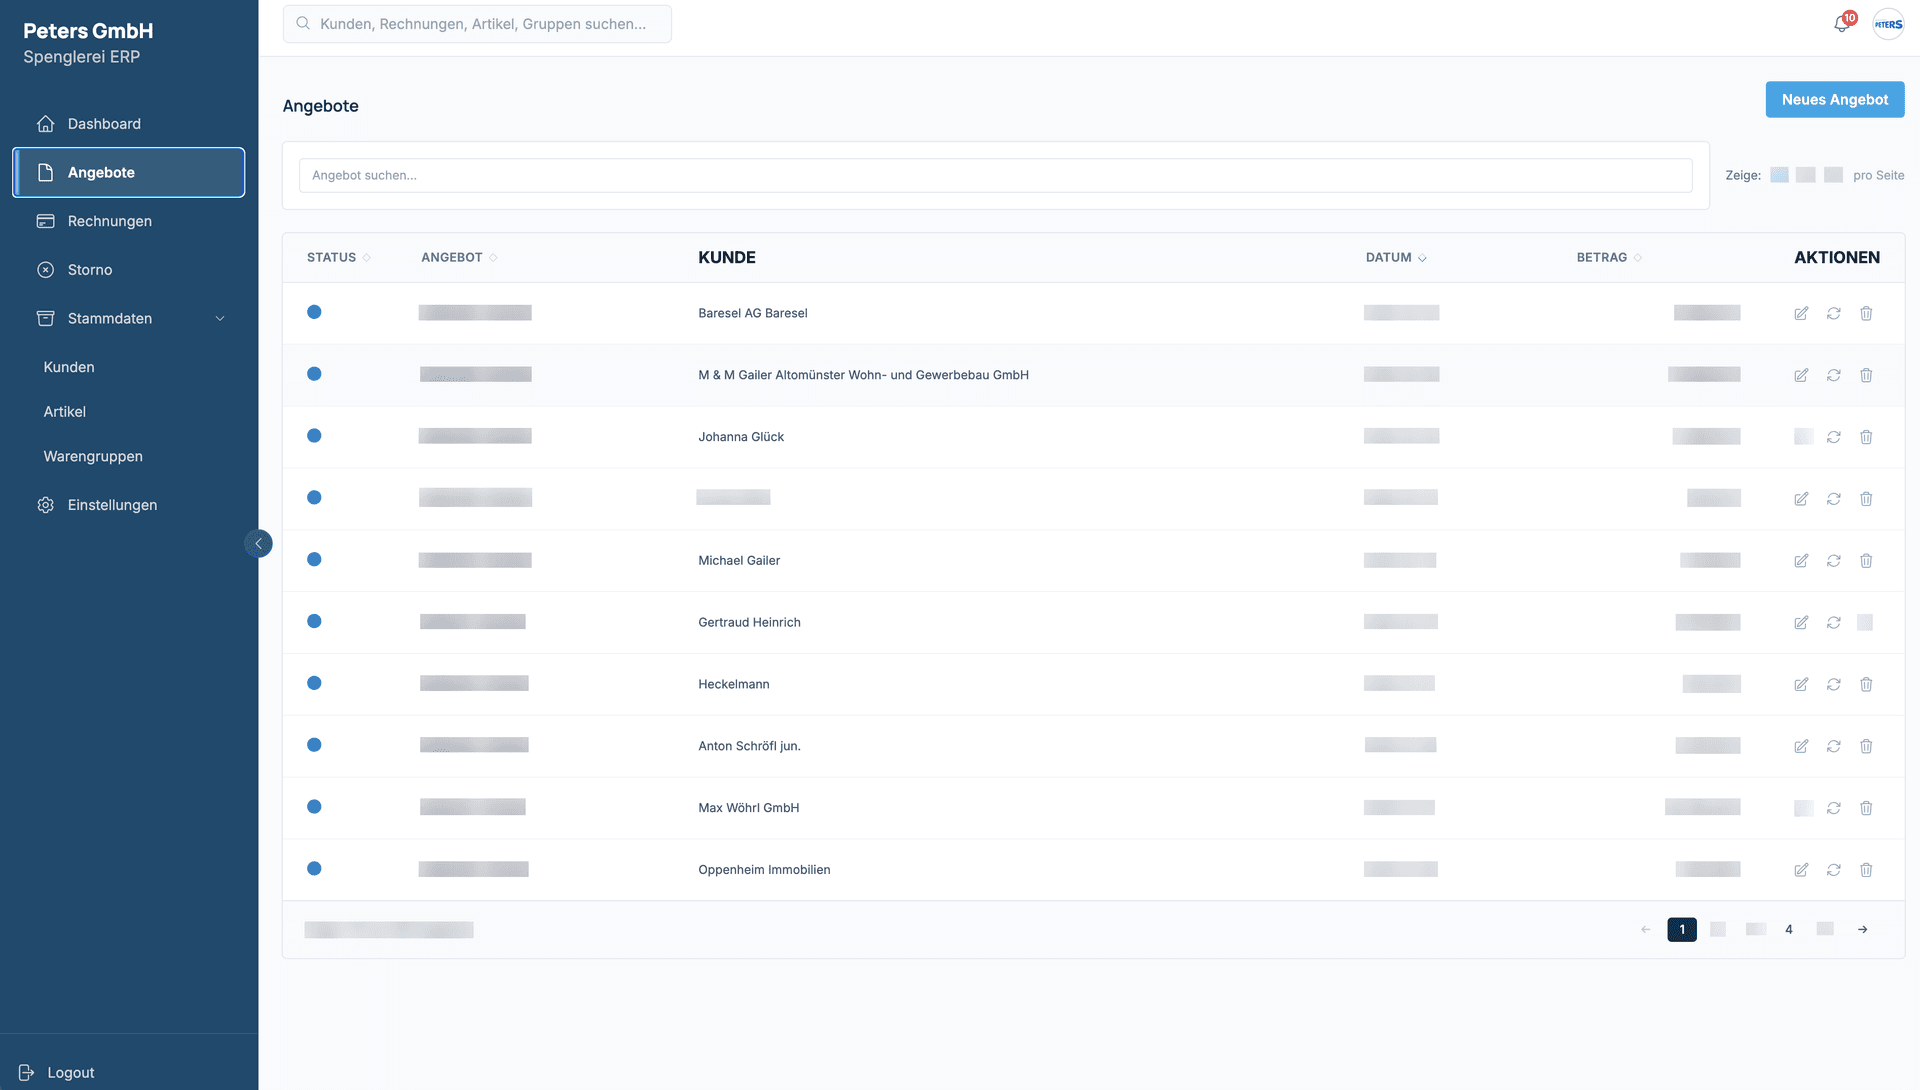This screenshot has width=1920, height=1090.
Task: Log out via Logout
Action: (x=57, y=1072)
